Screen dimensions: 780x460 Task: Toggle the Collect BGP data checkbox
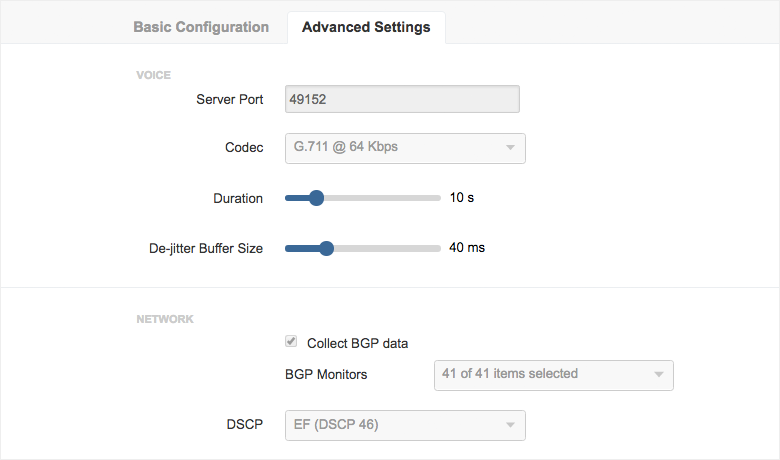[292, 342]
